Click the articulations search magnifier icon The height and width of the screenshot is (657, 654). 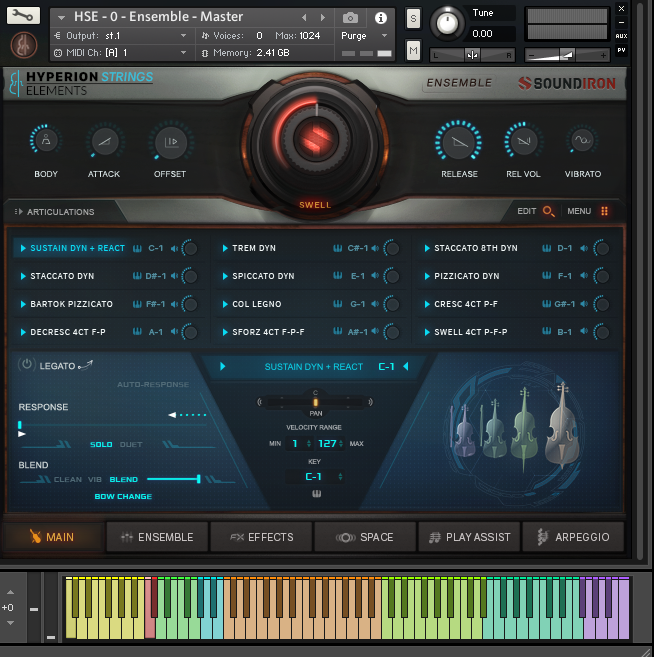(549, 211)
